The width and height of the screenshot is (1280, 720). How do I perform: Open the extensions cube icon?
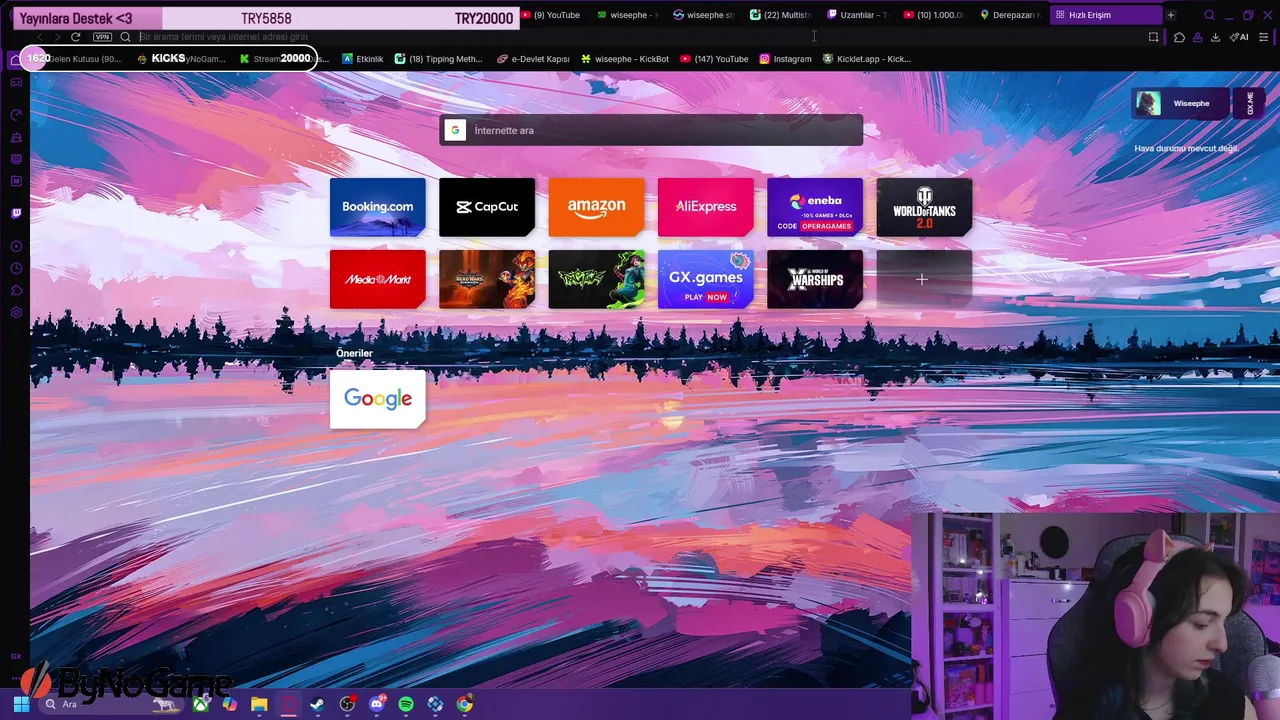click(x=1179, y=37)
